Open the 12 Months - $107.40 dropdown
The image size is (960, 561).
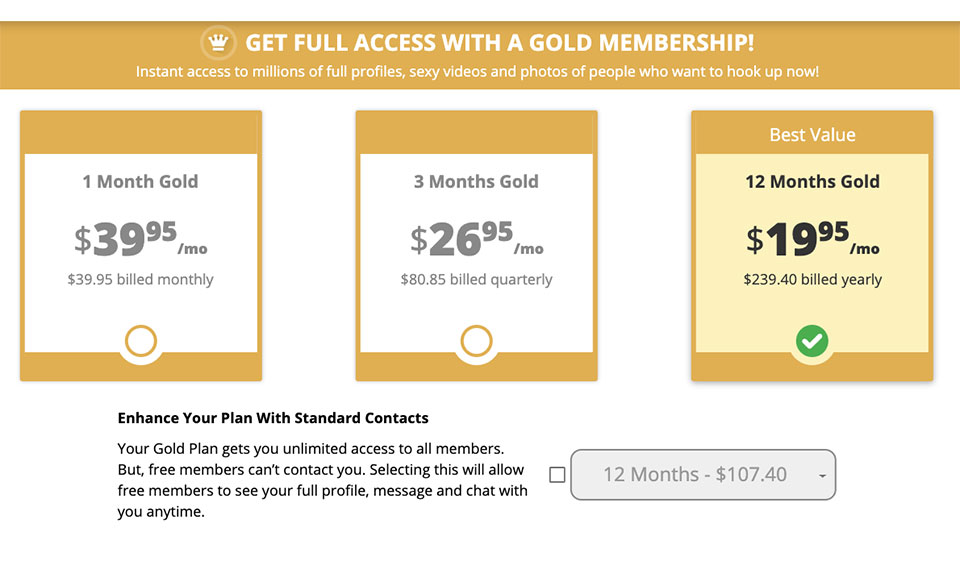[702, 475]
